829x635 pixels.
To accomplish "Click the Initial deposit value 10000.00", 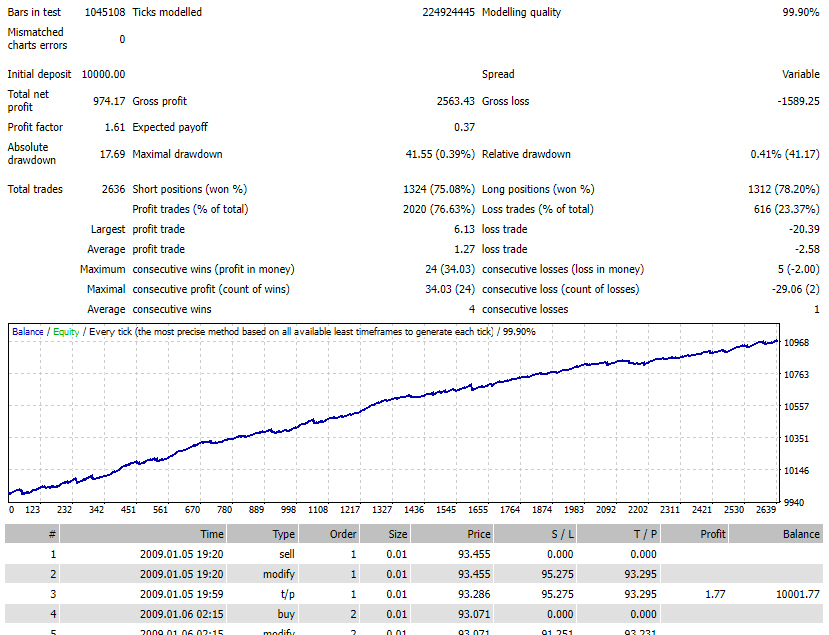I will click(103, 74).
